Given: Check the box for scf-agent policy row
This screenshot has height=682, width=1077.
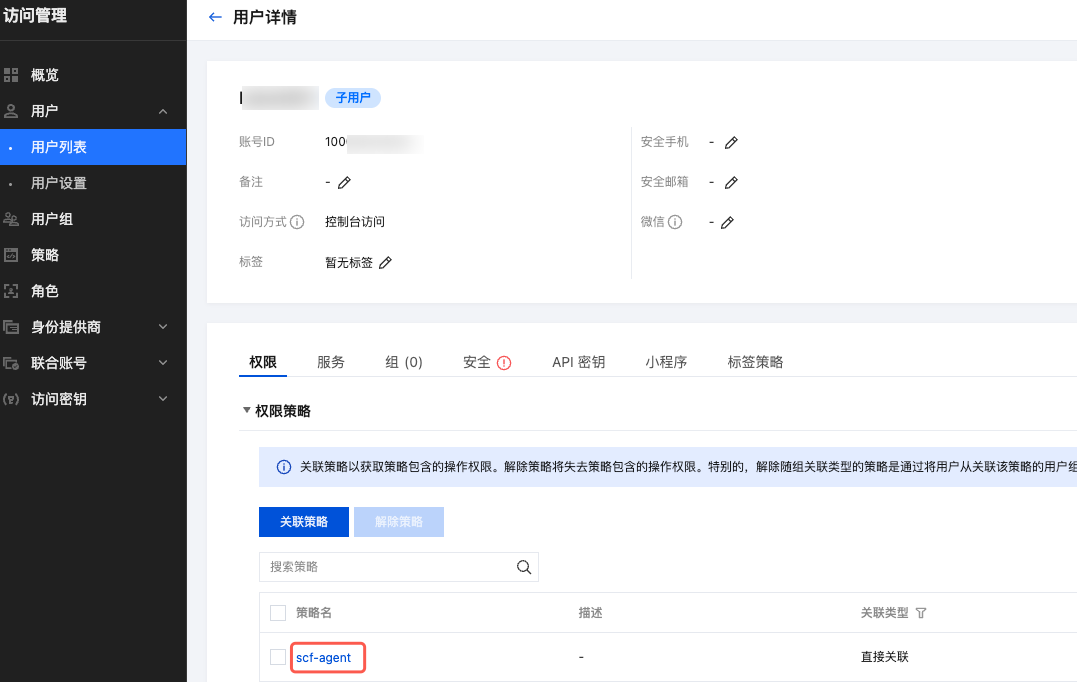Looking at the screenshot, I should tap(278, 657).
